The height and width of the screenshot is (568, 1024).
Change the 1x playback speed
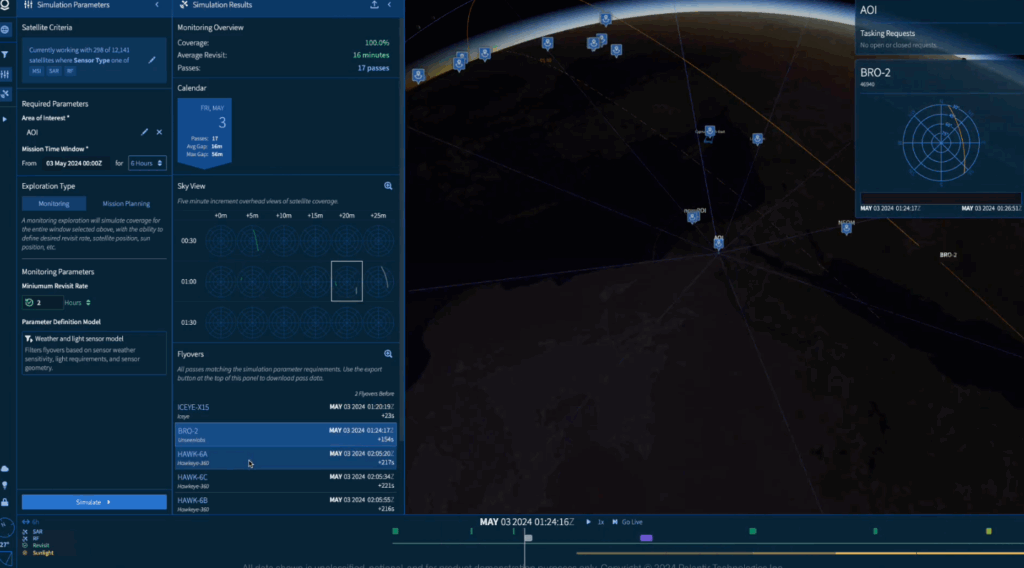coord(601,522)
